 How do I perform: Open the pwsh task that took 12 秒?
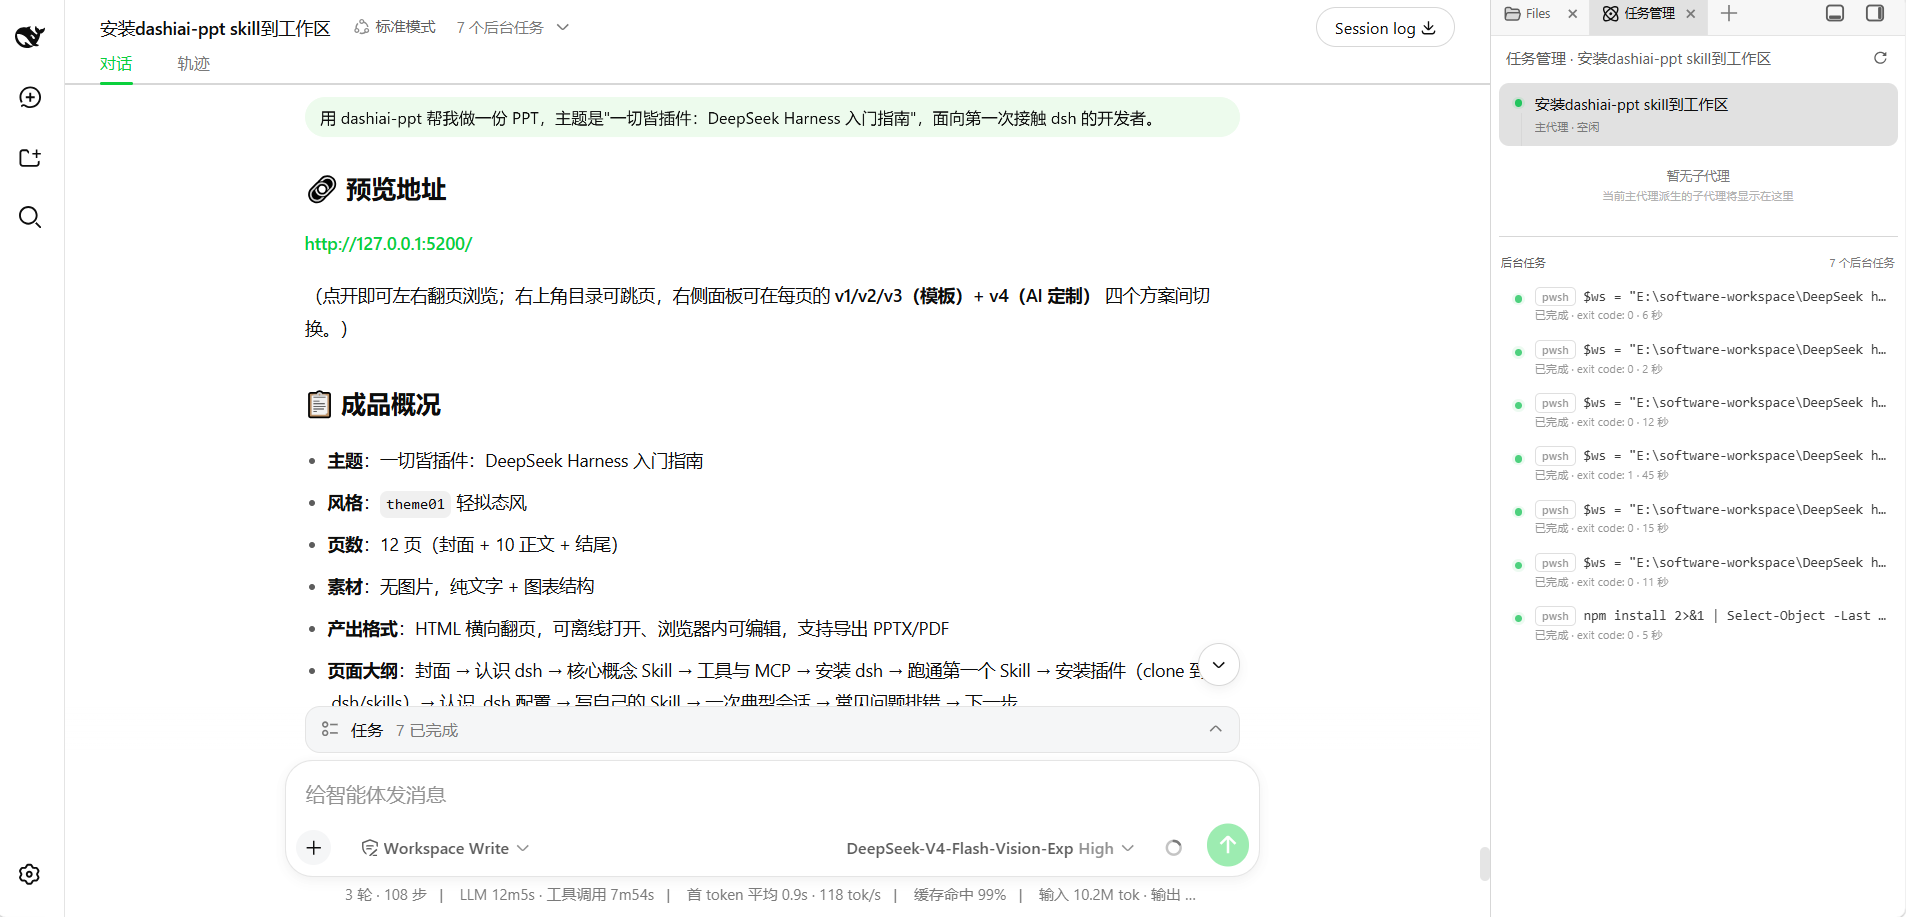tap(1698, 411)
